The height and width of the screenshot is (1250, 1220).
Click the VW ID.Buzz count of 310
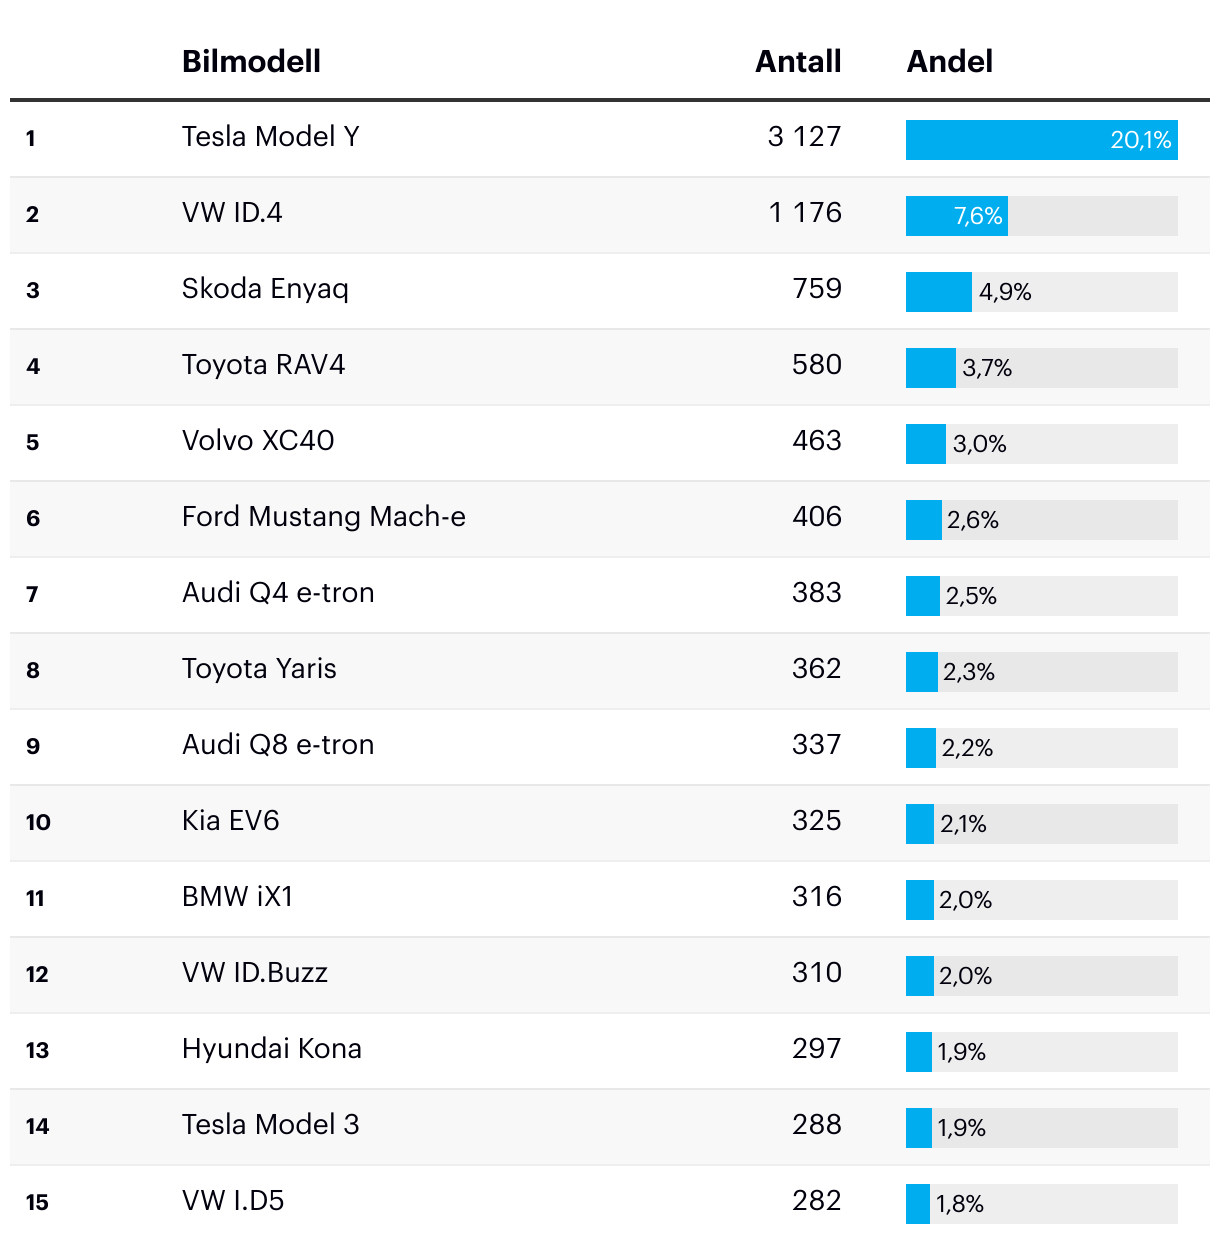816,973
